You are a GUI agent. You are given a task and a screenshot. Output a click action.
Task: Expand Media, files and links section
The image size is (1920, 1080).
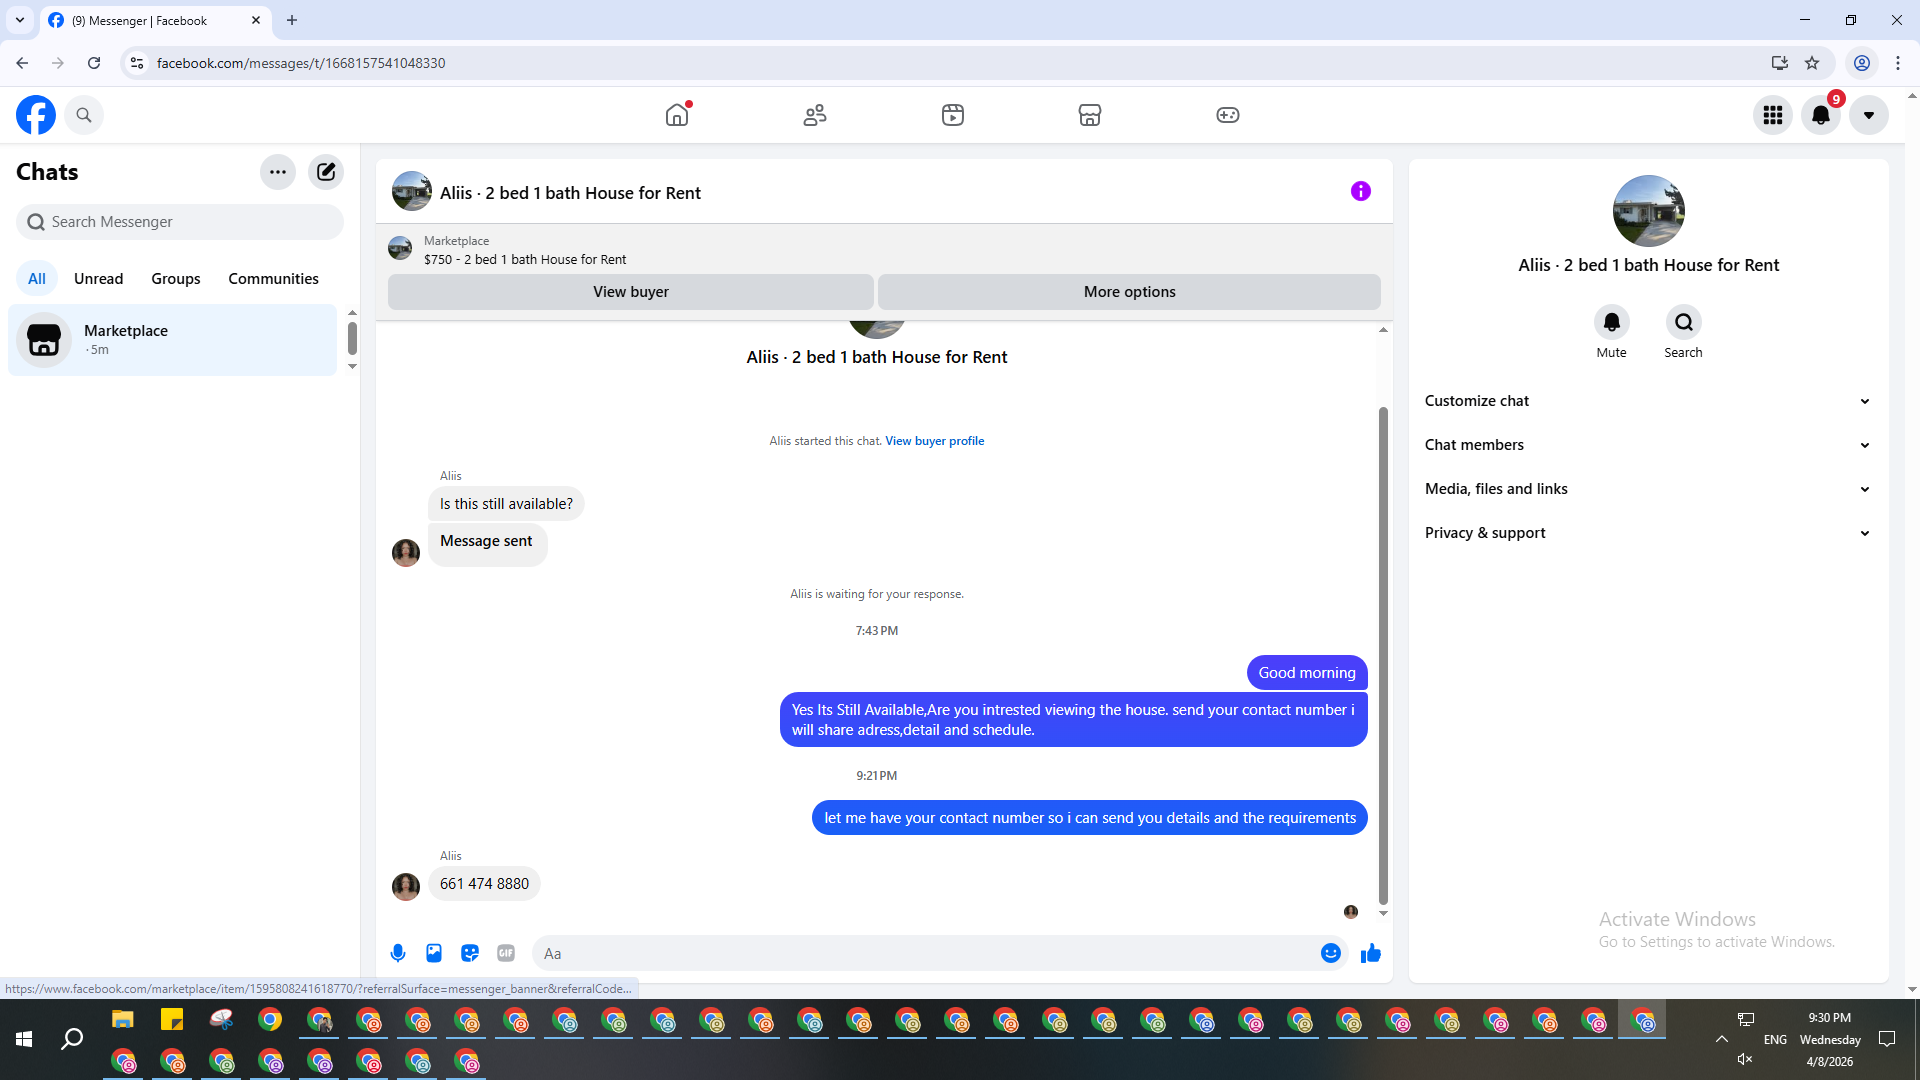pyautogui.click(x=1647, y=489)
